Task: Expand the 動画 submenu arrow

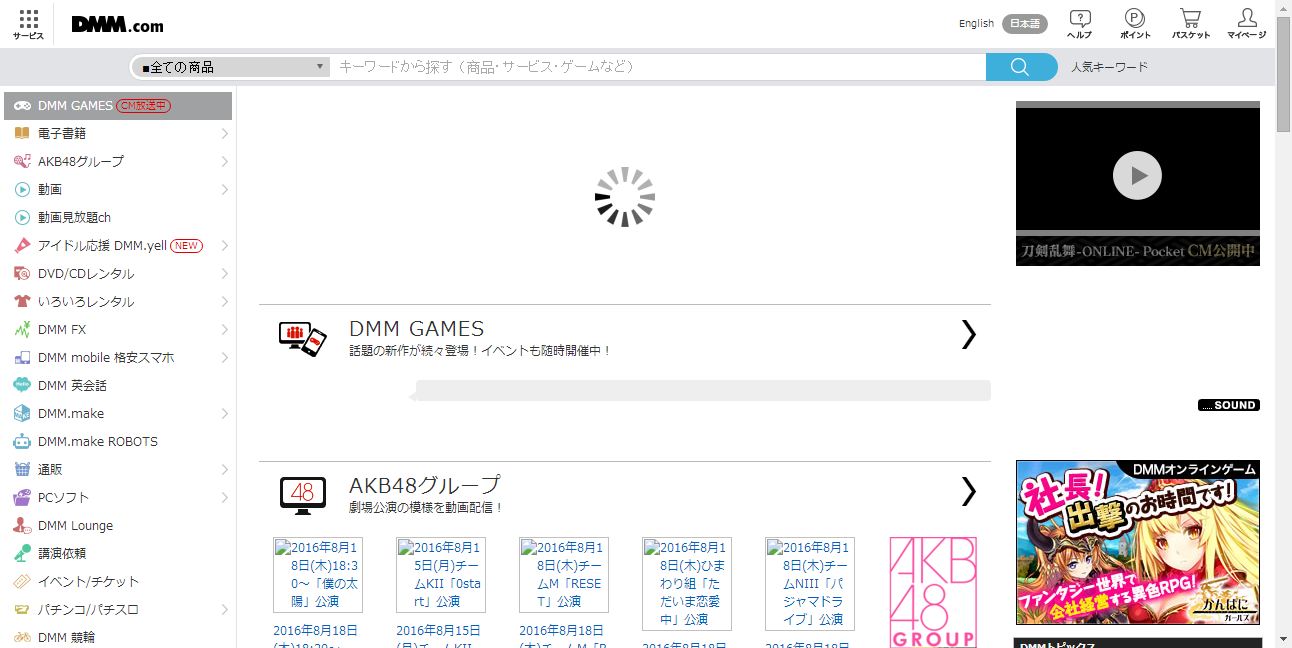Action: pos(224,189)
